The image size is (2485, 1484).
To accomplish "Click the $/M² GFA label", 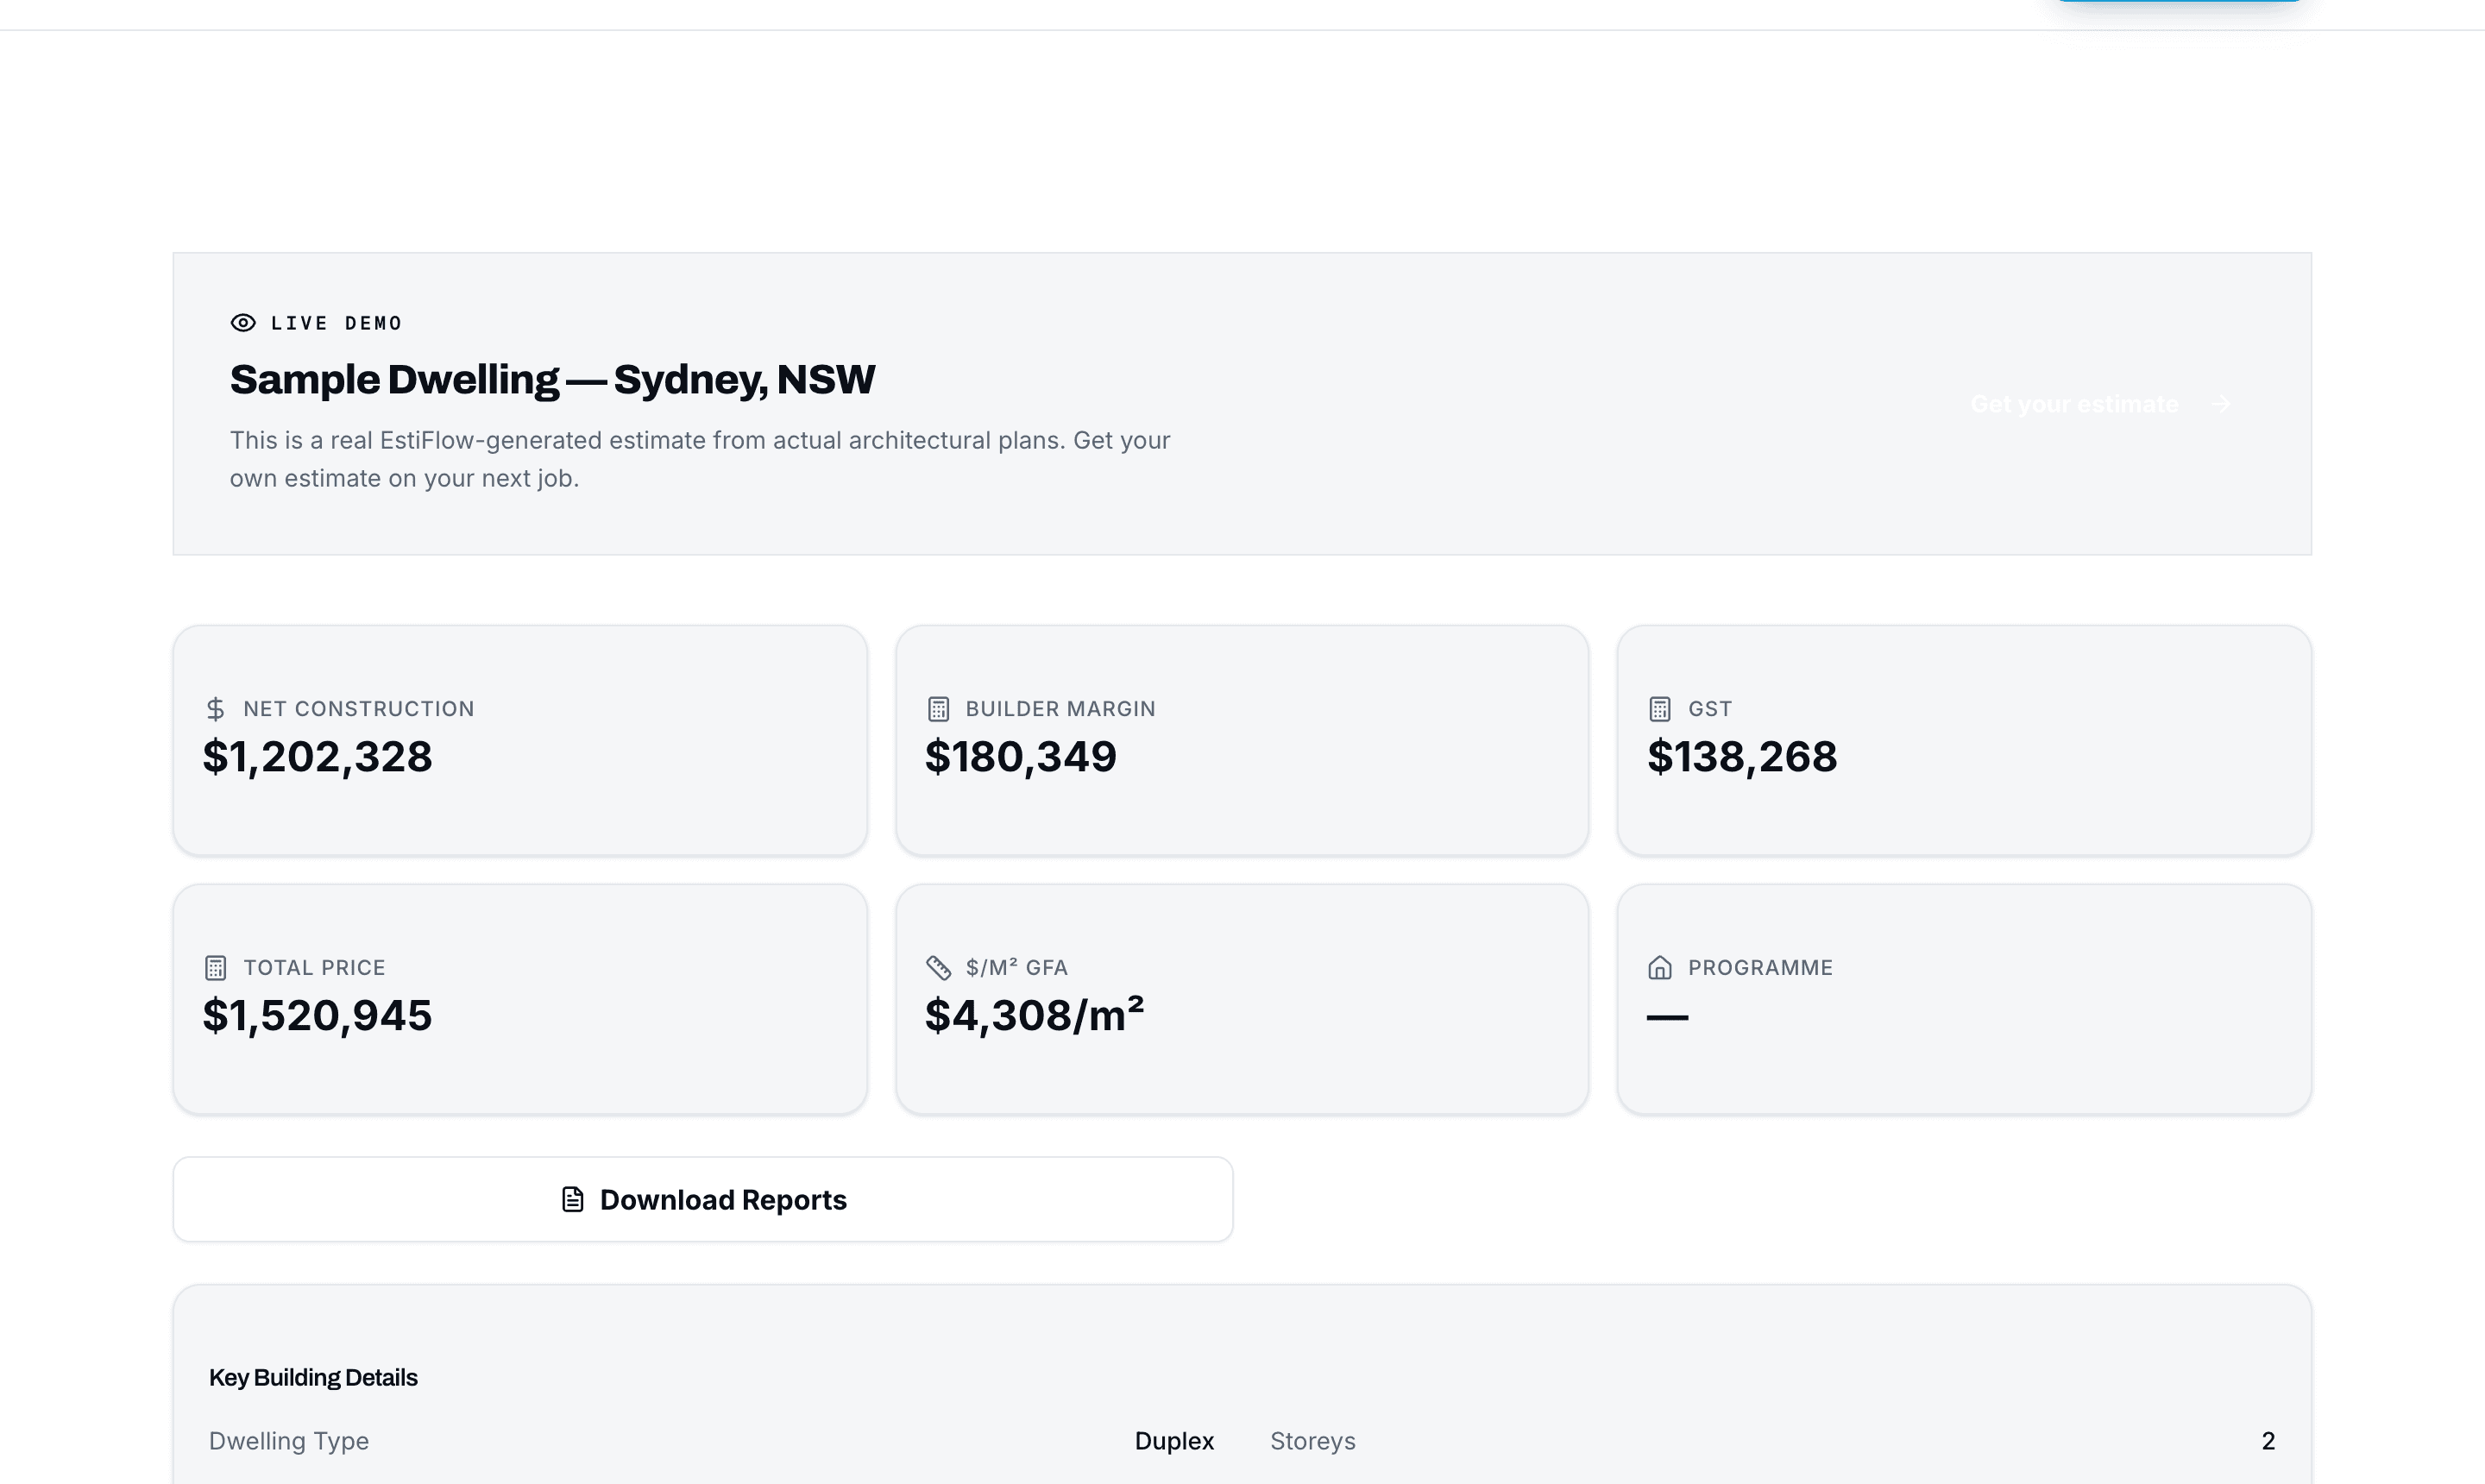I will coord(1017,967).
